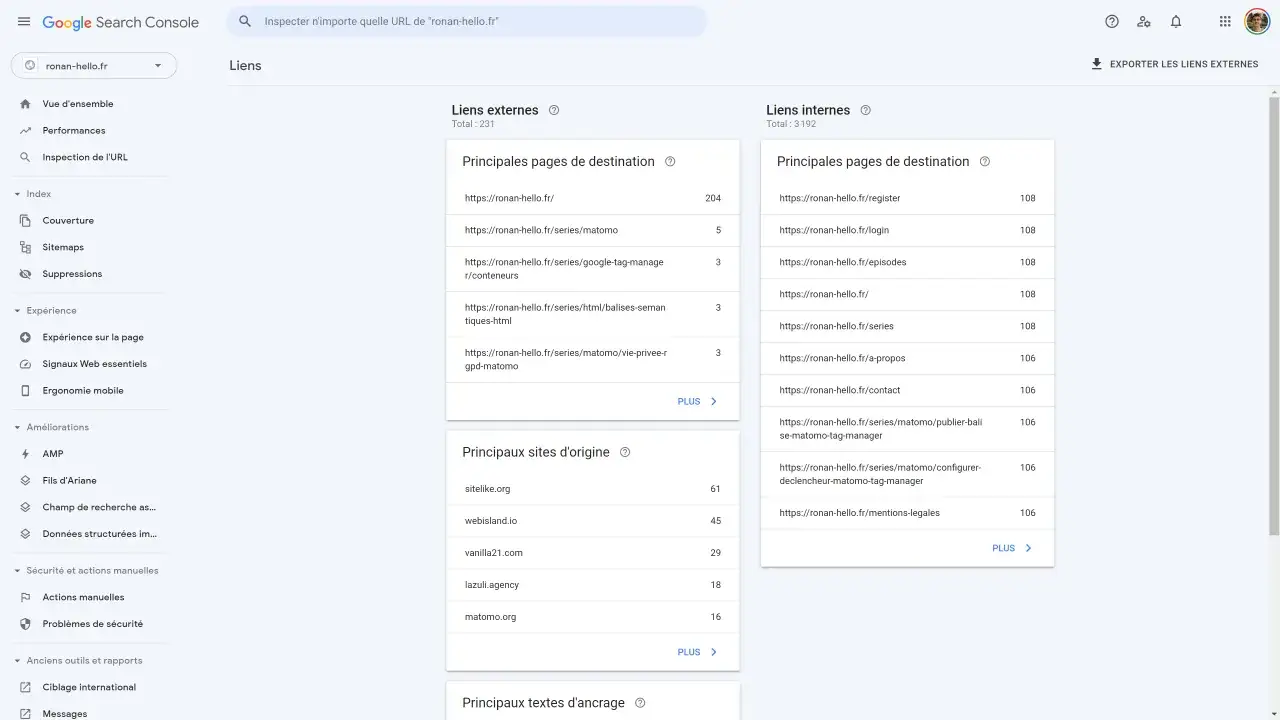
Task: Open the account profile avatar
Action: coord(1257,22)
